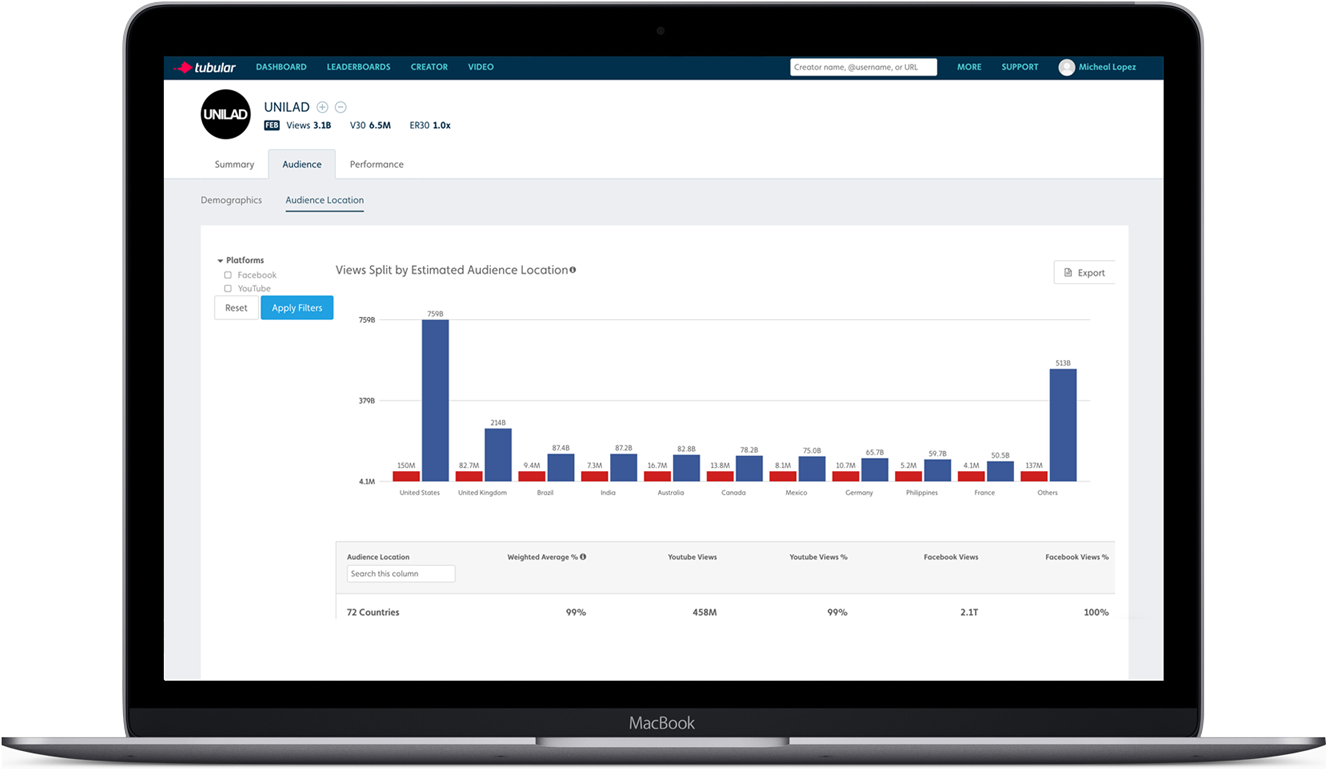Click the Australia blue 82.8B bar
Viewport: 1327px width, 769px height.
[x=687, y=469]
